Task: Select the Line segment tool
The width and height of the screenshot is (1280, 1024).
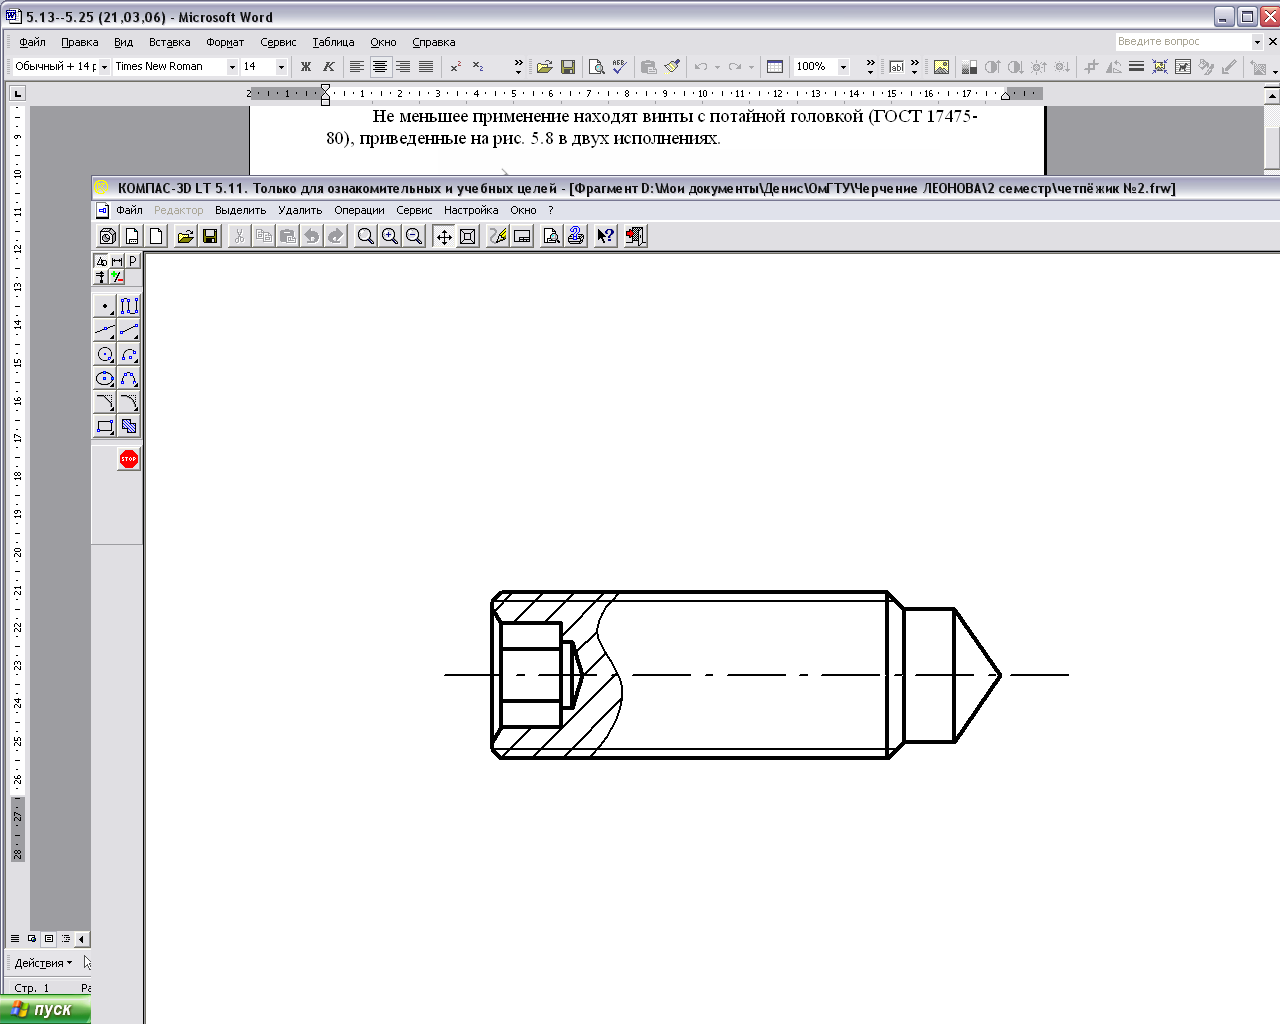Action: click(129, 330)
